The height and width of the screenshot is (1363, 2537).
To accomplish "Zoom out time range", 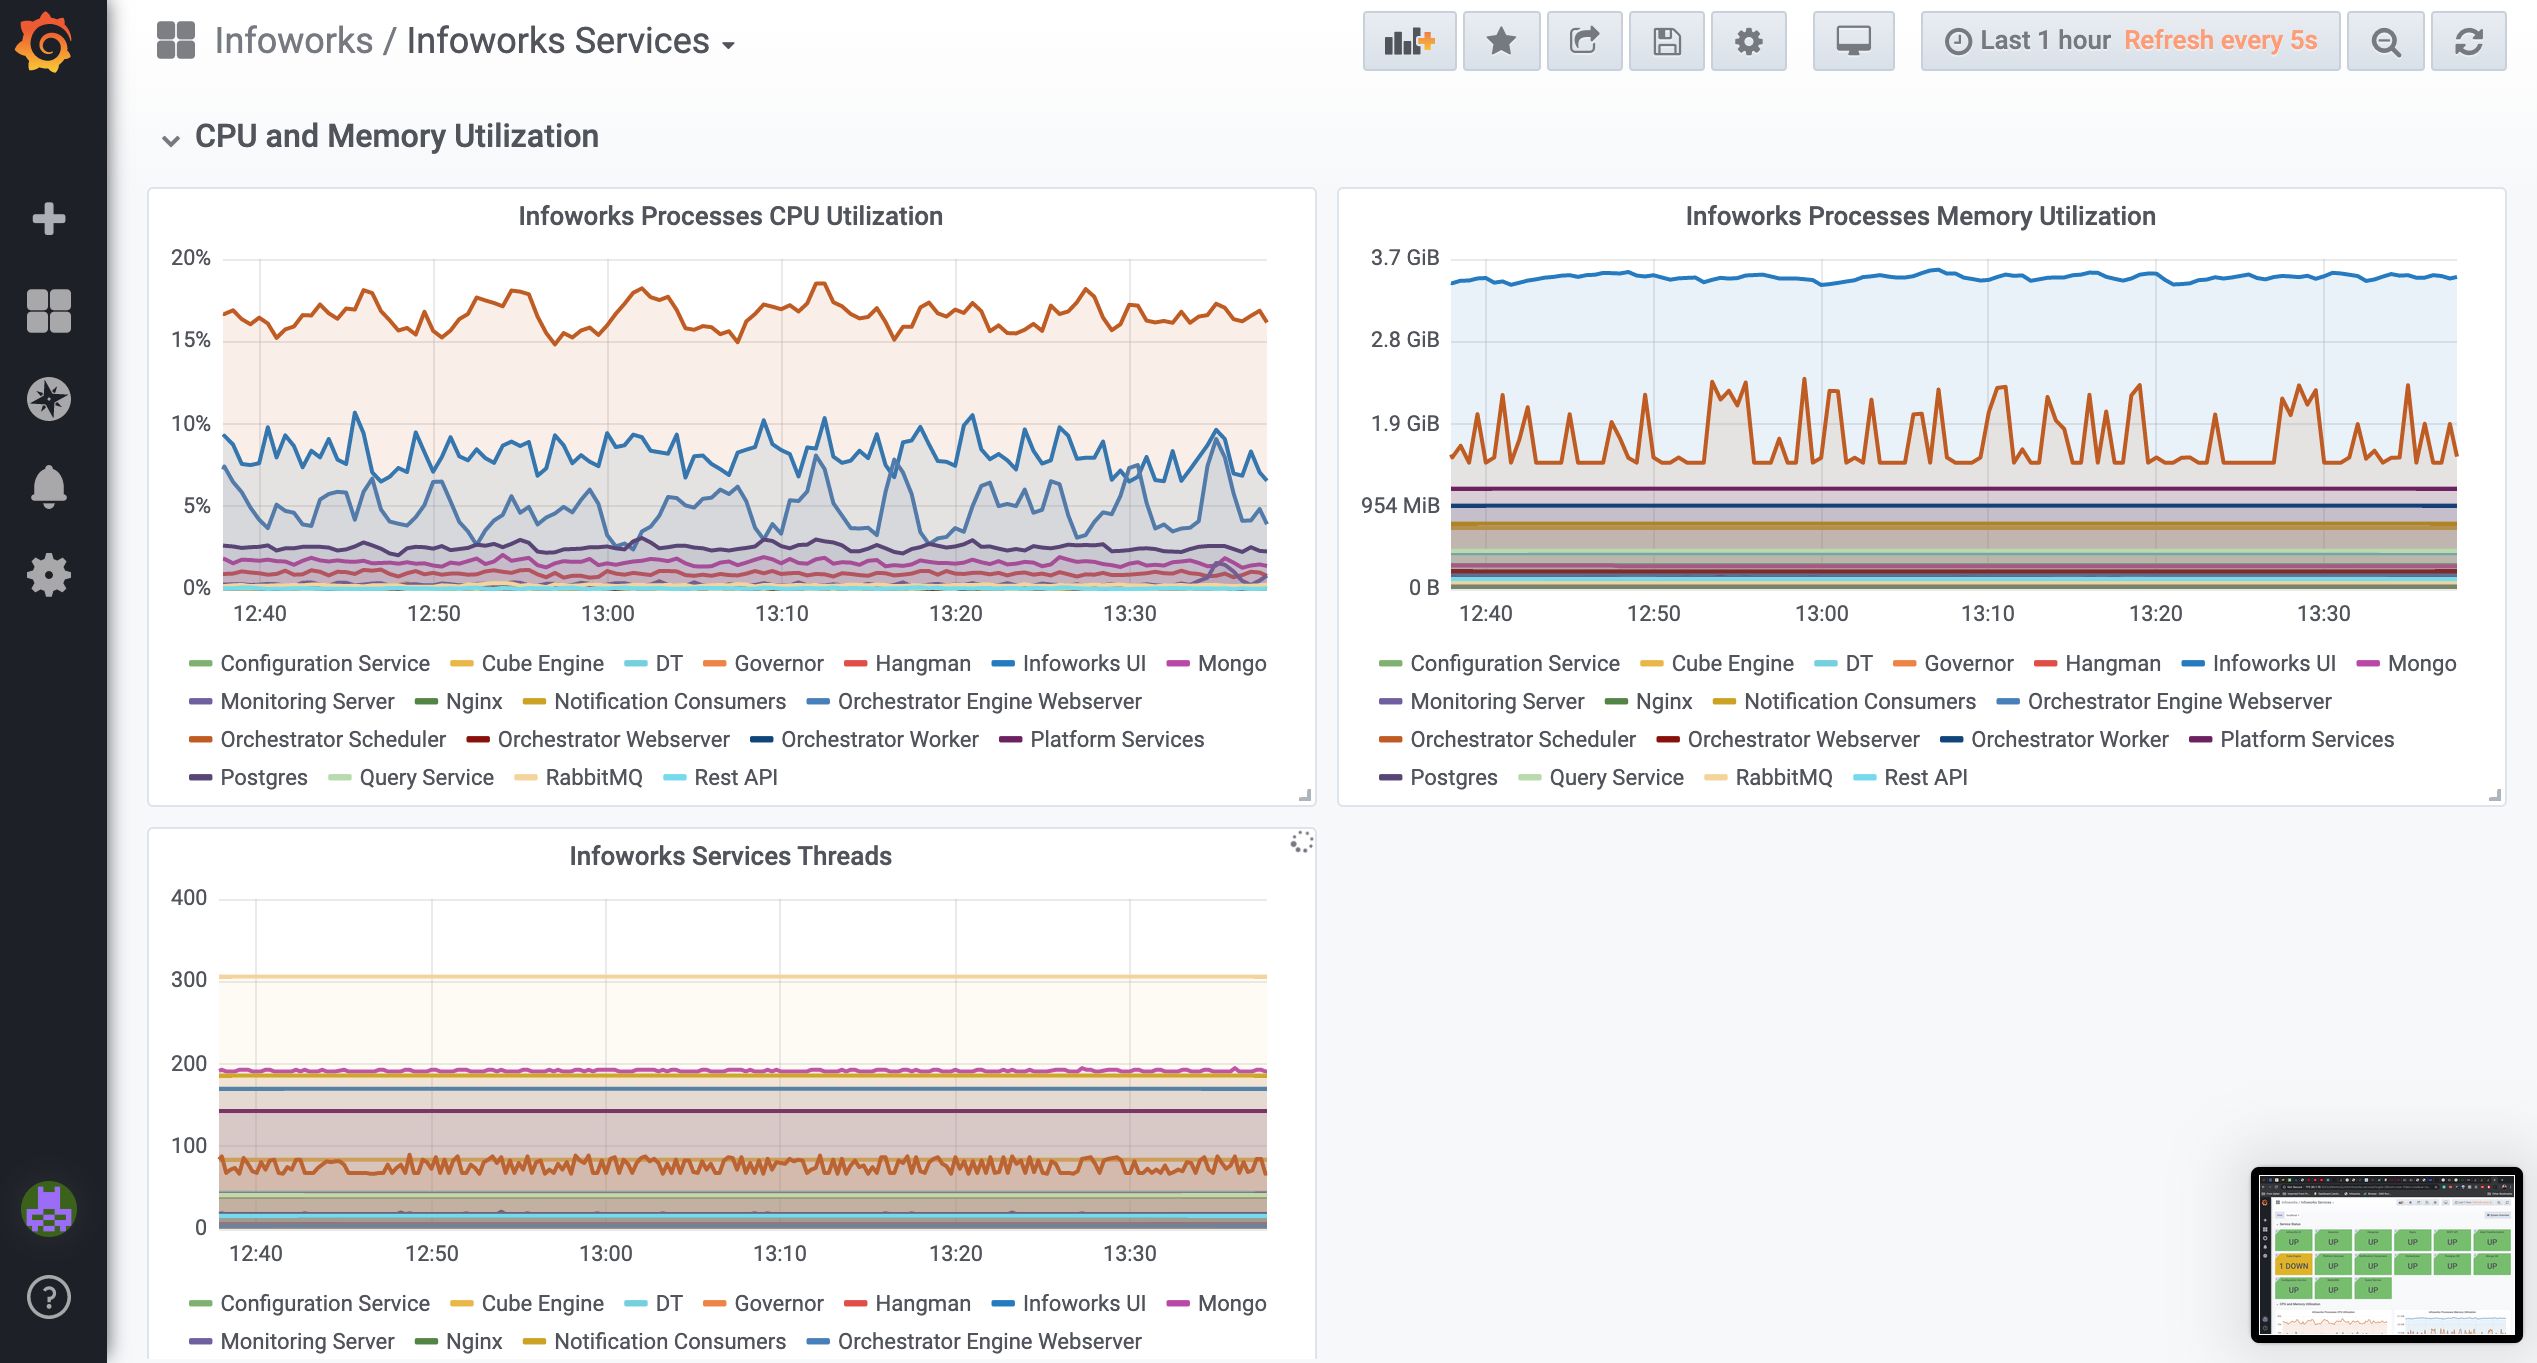I will pos(2385,41).
